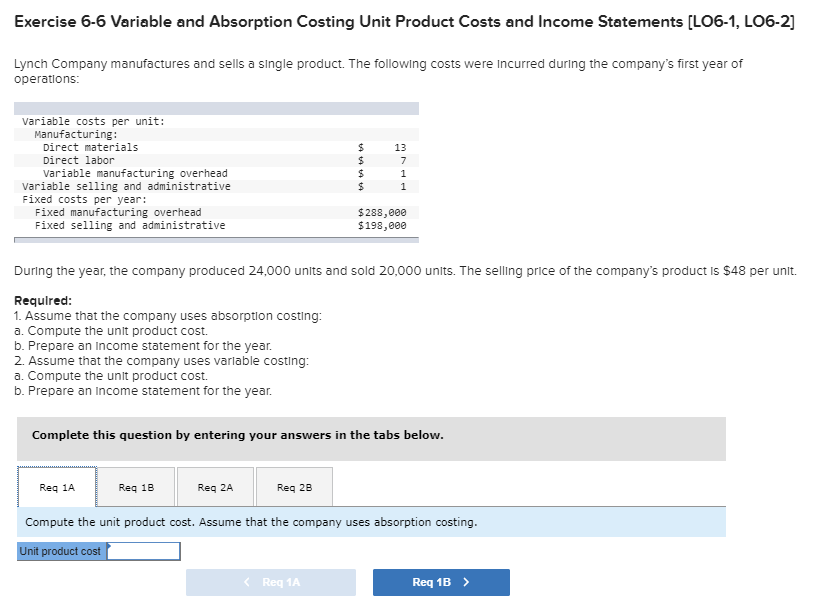Click the blue Req 1B next button
This screenshot has width=818, height=604.
(x=441, y=582)
